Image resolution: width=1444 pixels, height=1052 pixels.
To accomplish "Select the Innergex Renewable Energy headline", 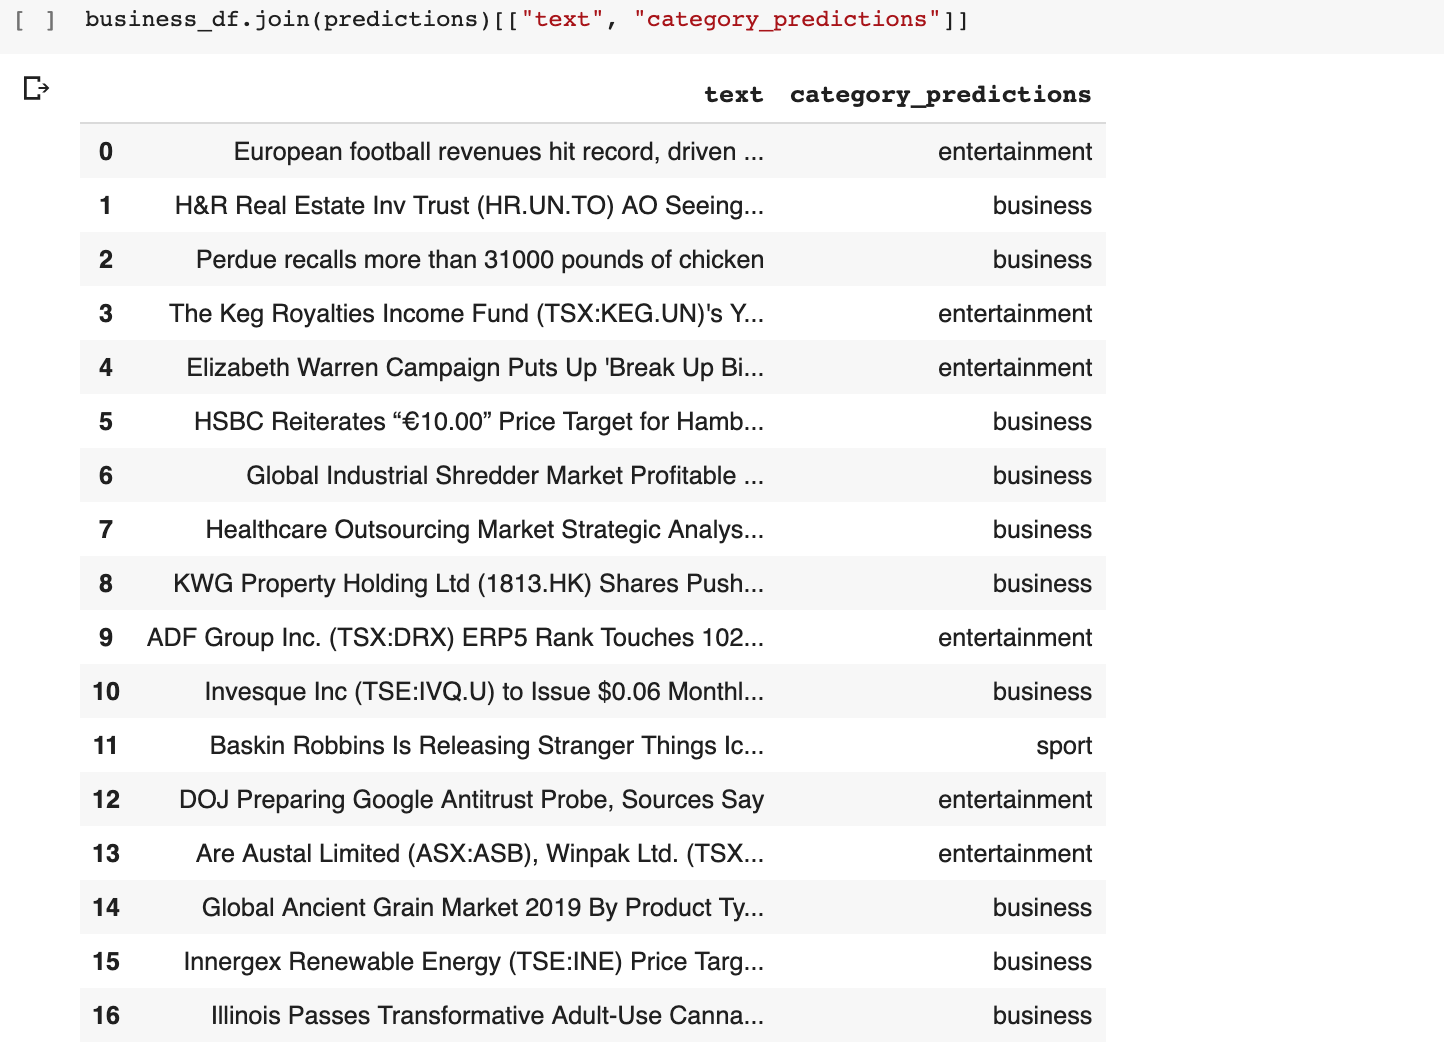I will click(473, 962).
